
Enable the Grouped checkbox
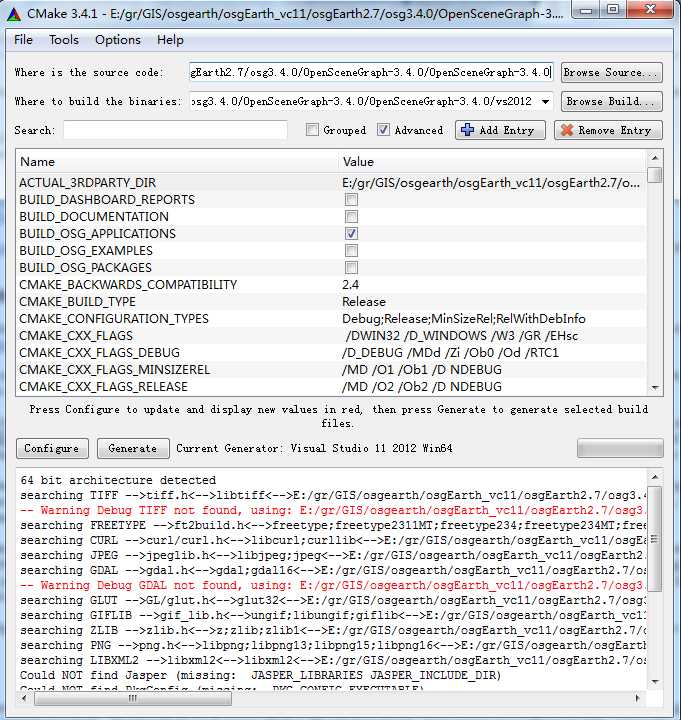tap(312, 130)
